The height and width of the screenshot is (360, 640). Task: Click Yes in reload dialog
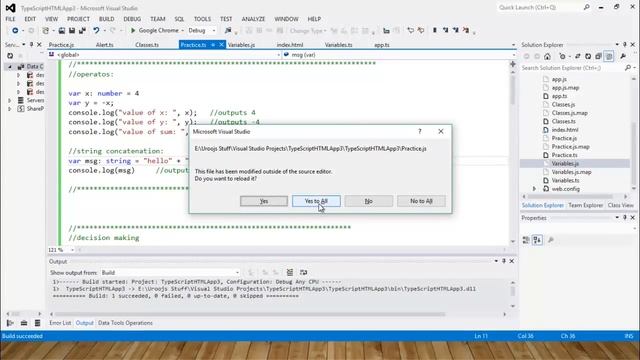click(x=264, y=201)
